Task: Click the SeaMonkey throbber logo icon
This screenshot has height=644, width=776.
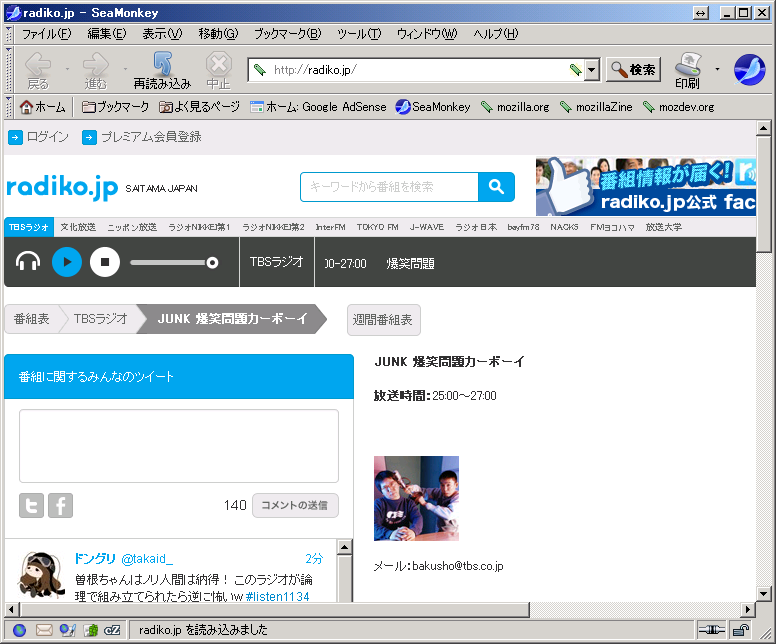Action: tap(749, 70)
